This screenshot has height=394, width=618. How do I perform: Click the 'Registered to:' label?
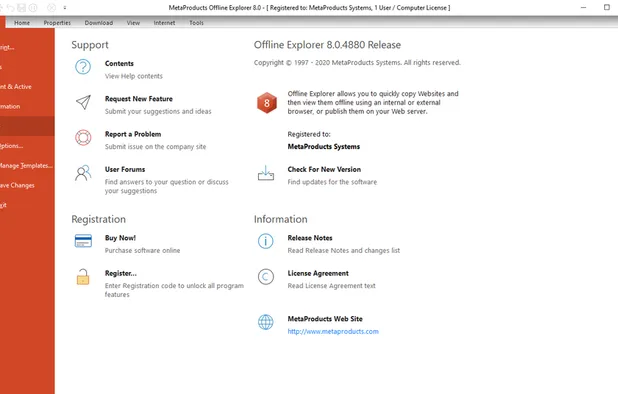click(x=309, y=134)
